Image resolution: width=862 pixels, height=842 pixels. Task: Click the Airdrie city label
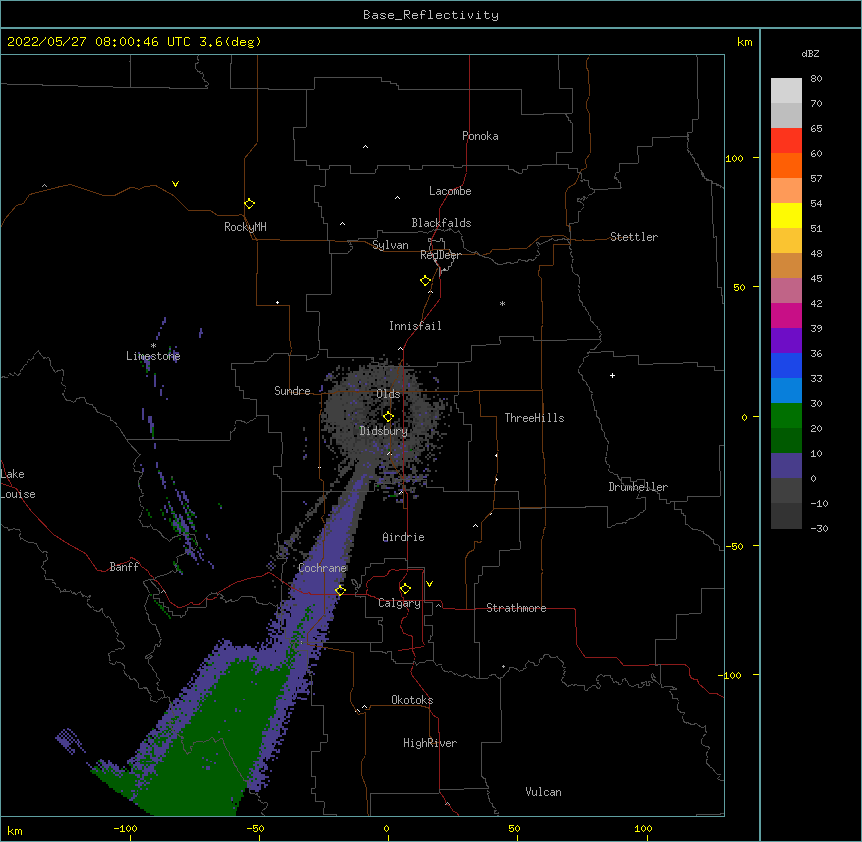403,537
